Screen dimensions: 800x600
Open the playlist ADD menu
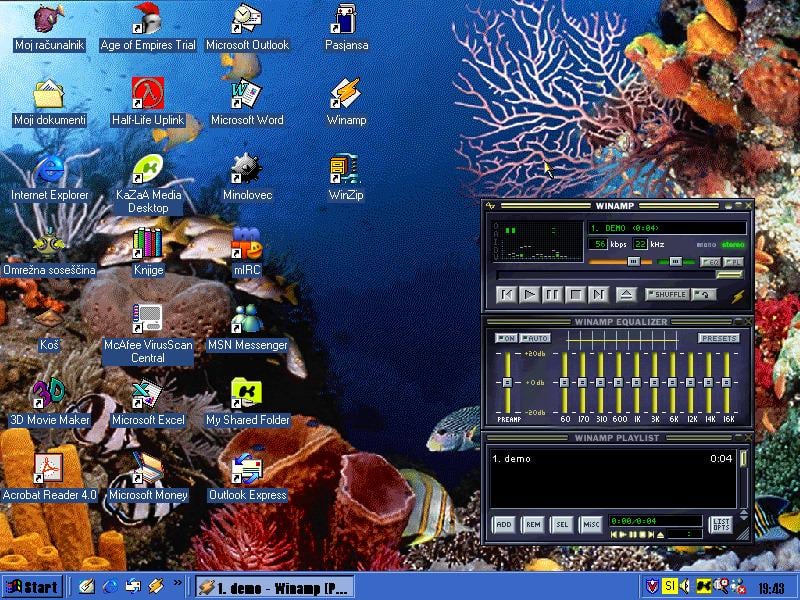504,524
